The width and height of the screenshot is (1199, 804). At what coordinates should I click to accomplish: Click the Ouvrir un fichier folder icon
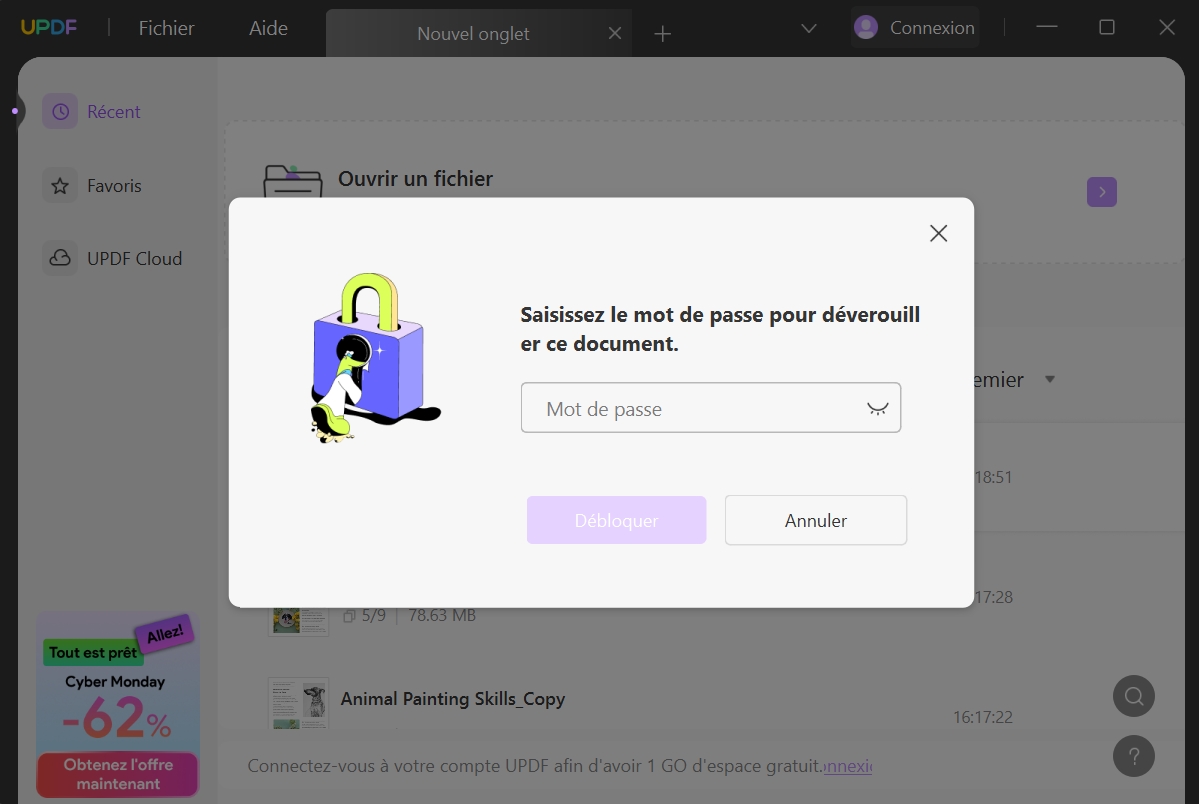click(291, 178)
